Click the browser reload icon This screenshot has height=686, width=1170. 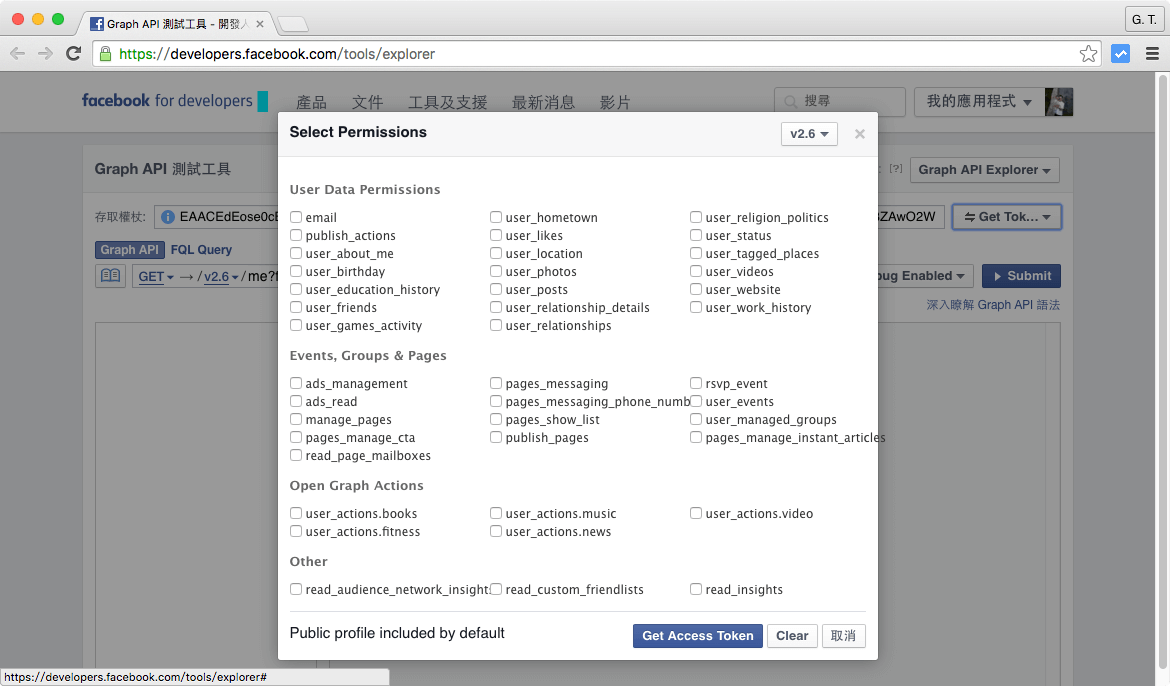coord(73,54)
